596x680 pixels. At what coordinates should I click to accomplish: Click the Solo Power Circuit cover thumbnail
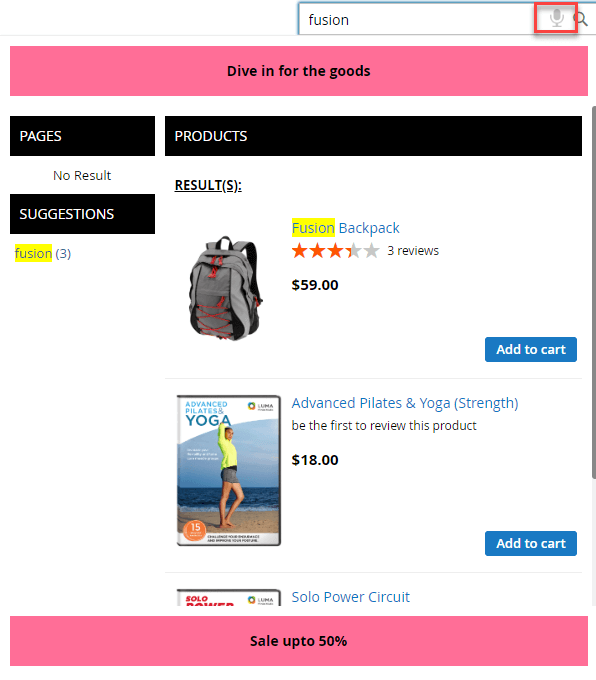coord(229,597)
